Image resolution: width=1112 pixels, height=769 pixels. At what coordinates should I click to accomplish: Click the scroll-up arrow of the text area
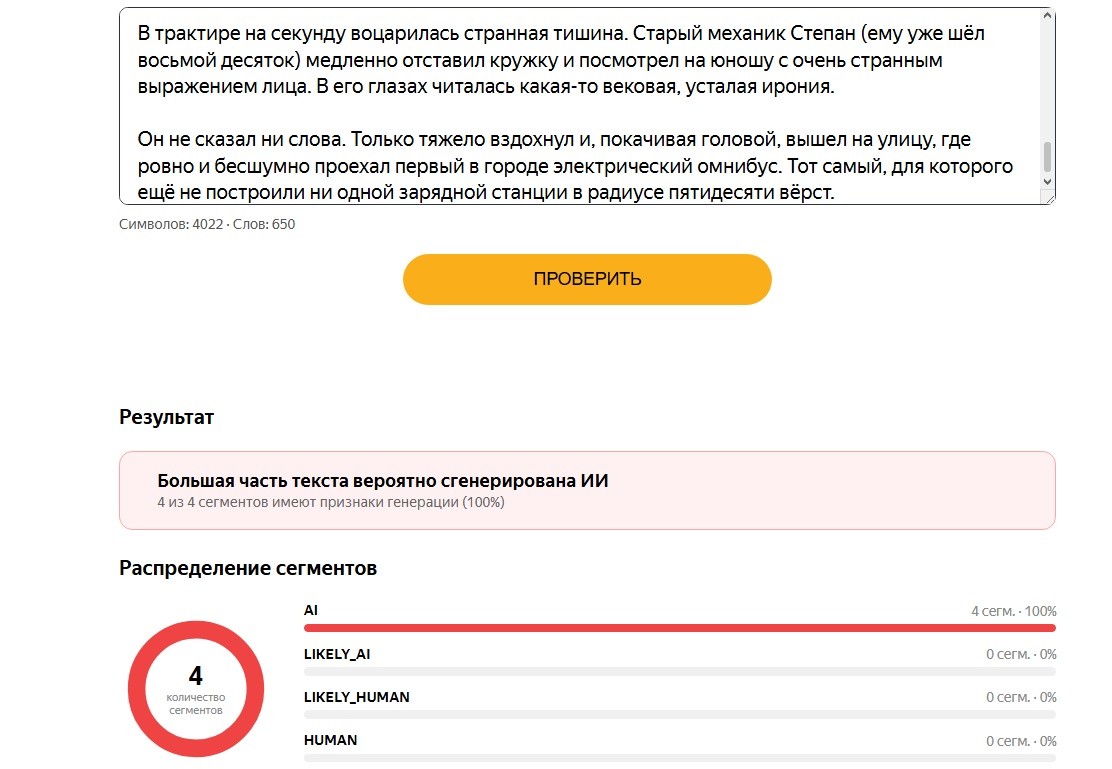(x=1047, y=16)
